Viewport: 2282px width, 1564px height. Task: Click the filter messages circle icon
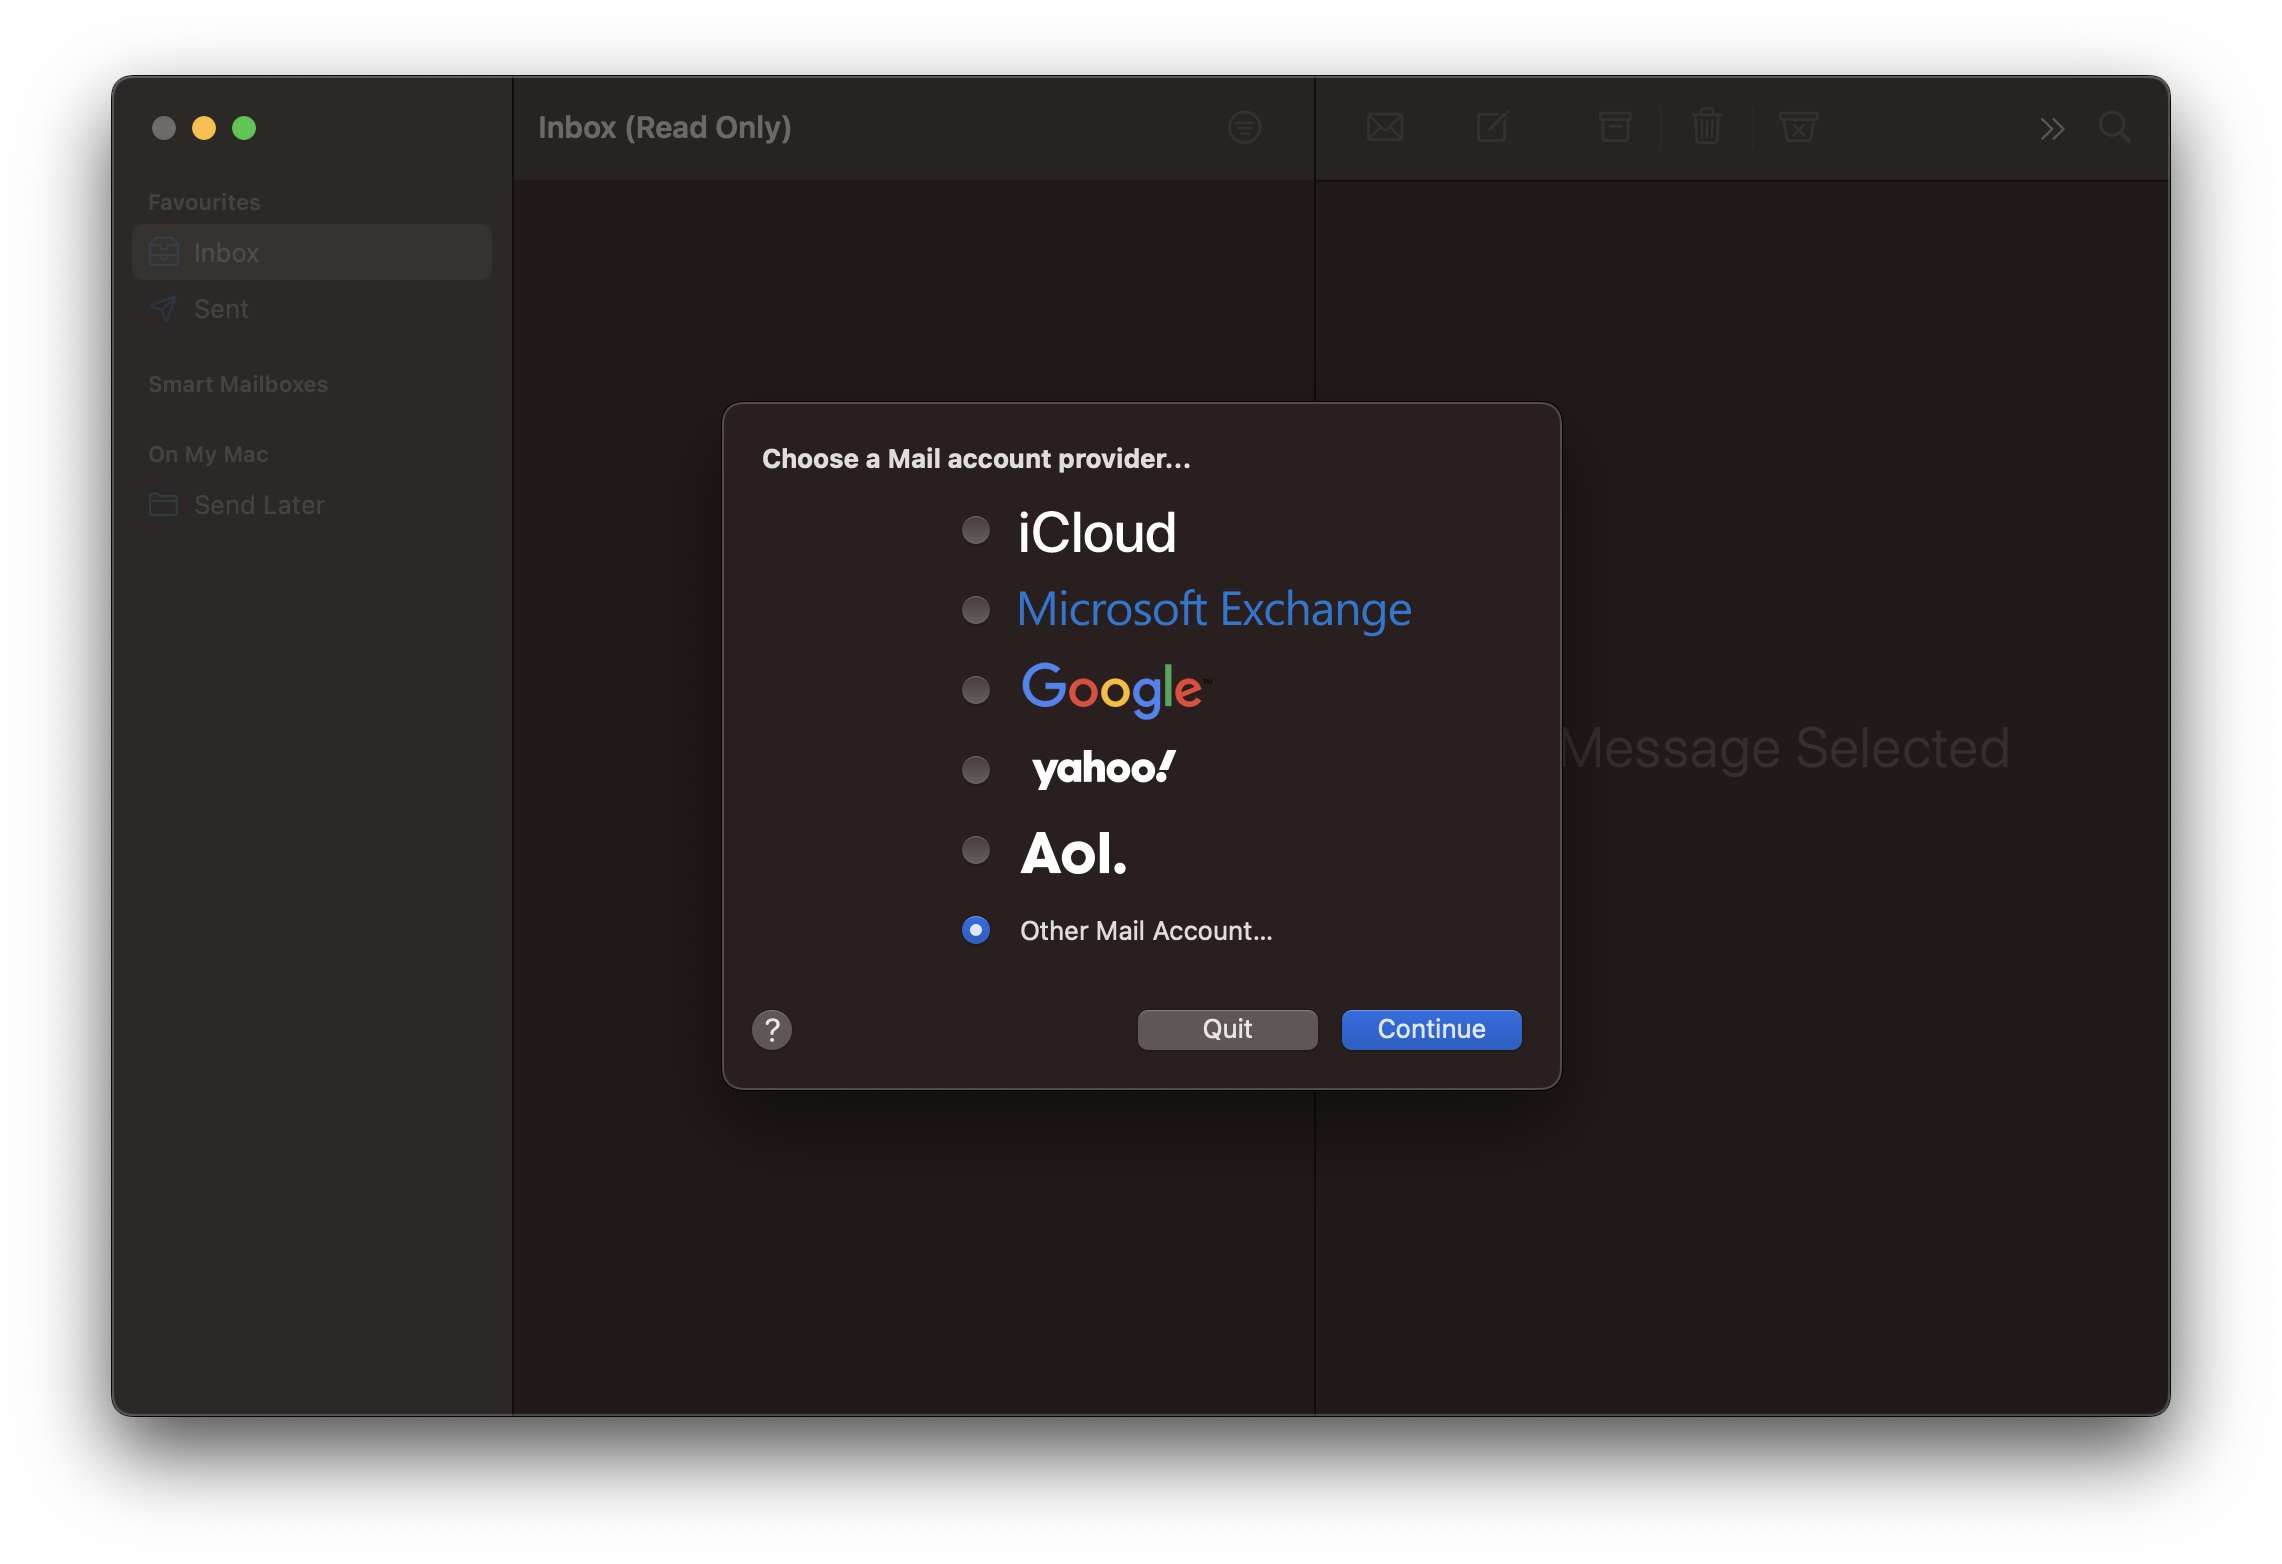1244,127
